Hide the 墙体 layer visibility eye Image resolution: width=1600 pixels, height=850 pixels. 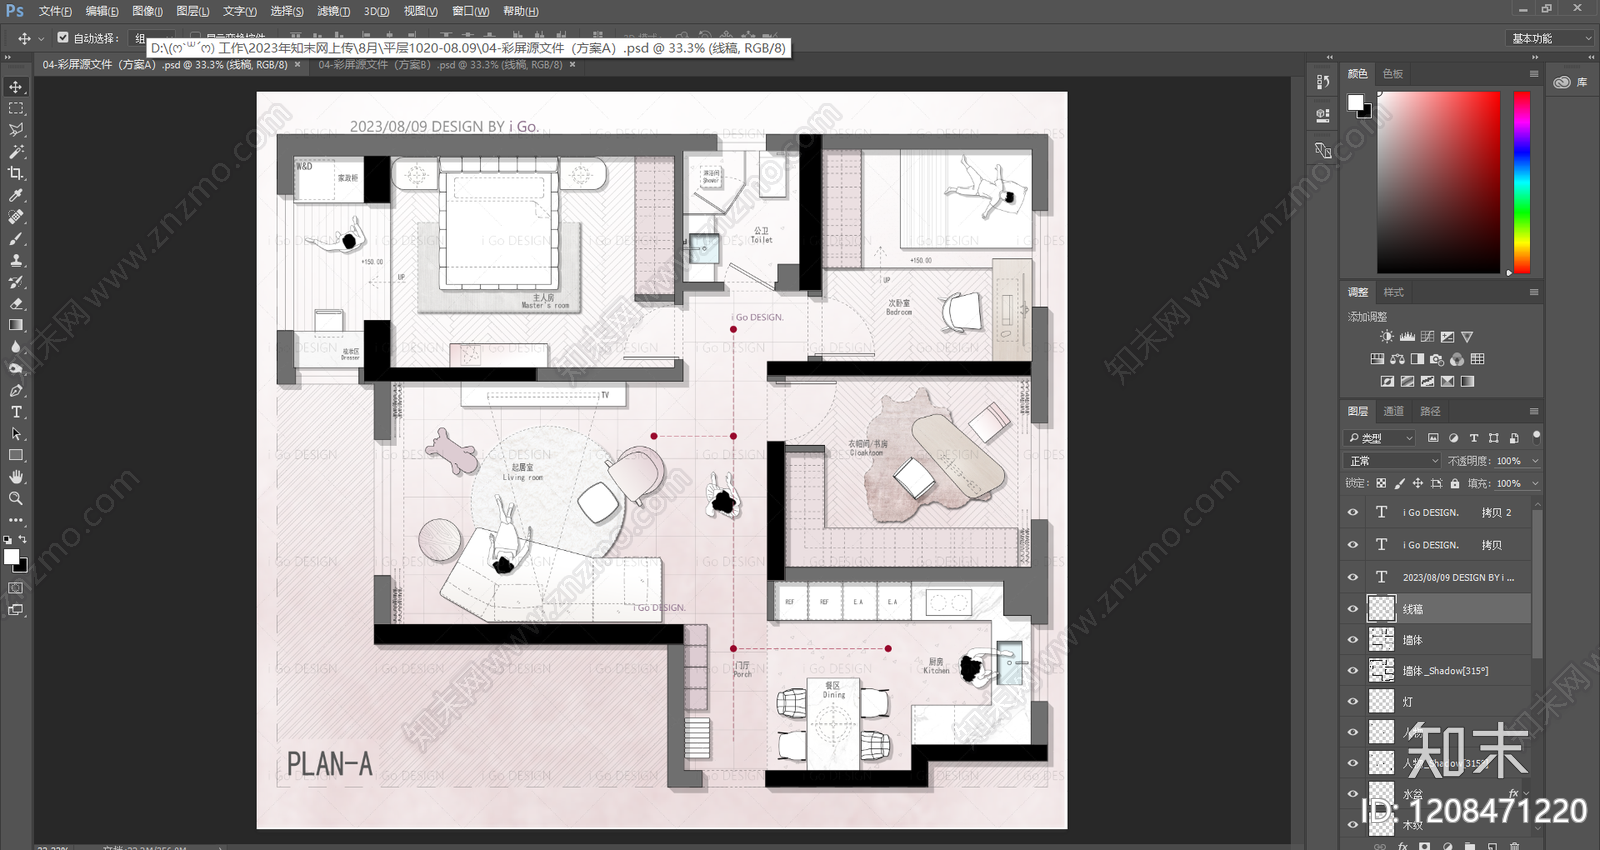click(x=1353, y=640)
